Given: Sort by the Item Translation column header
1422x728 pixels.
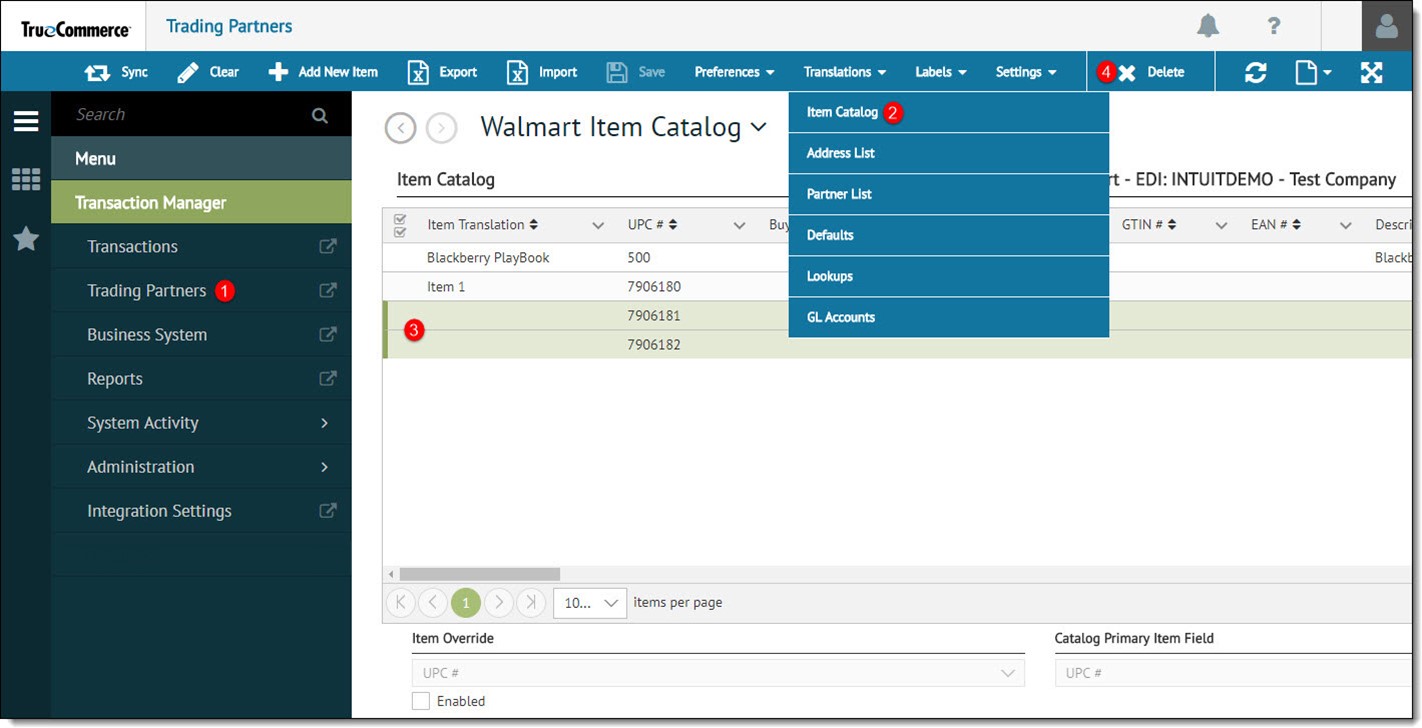Looking at the screenshot, I should click(x=482, y=225).
